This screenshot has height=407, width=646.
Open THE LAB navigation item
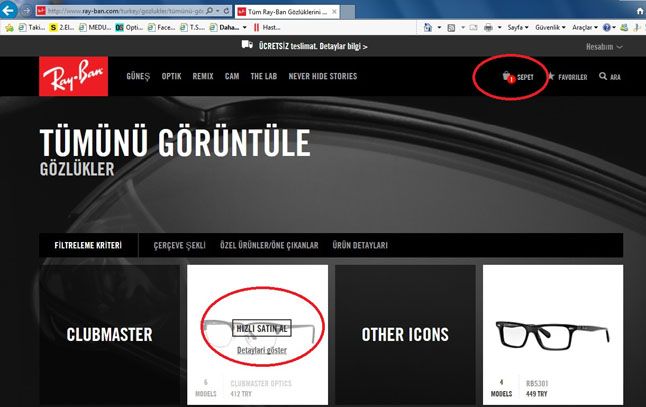click(264, 76)
